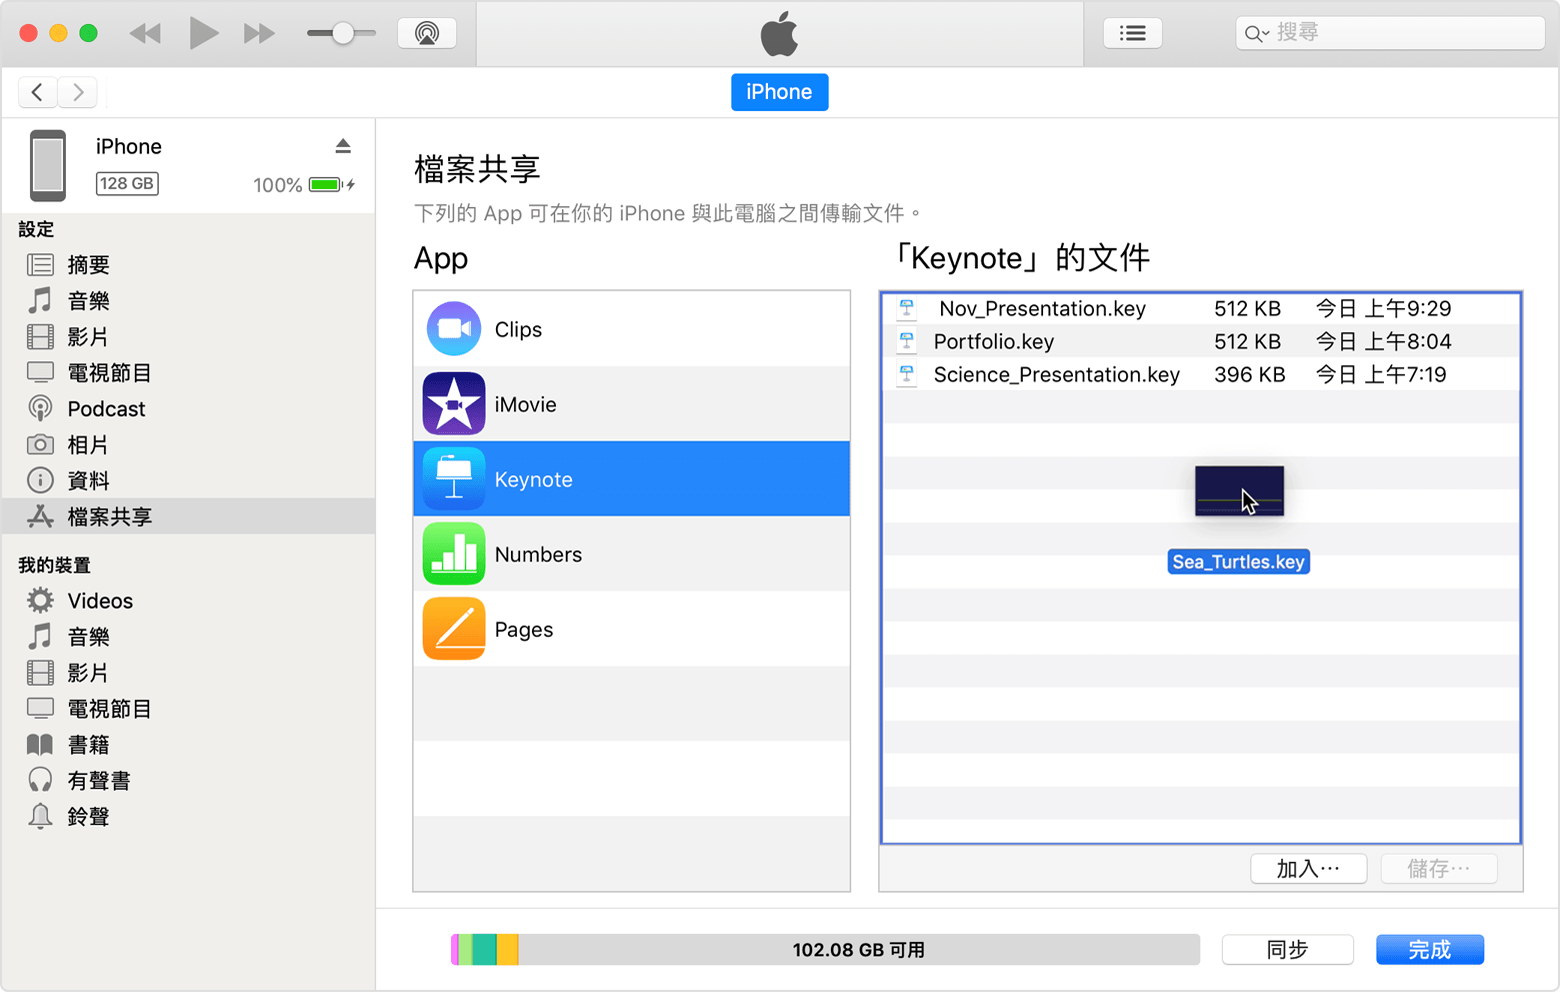Screen dimensions: 1560x992
Task: Select the iPhone device tab button
Action: (779, 92)
